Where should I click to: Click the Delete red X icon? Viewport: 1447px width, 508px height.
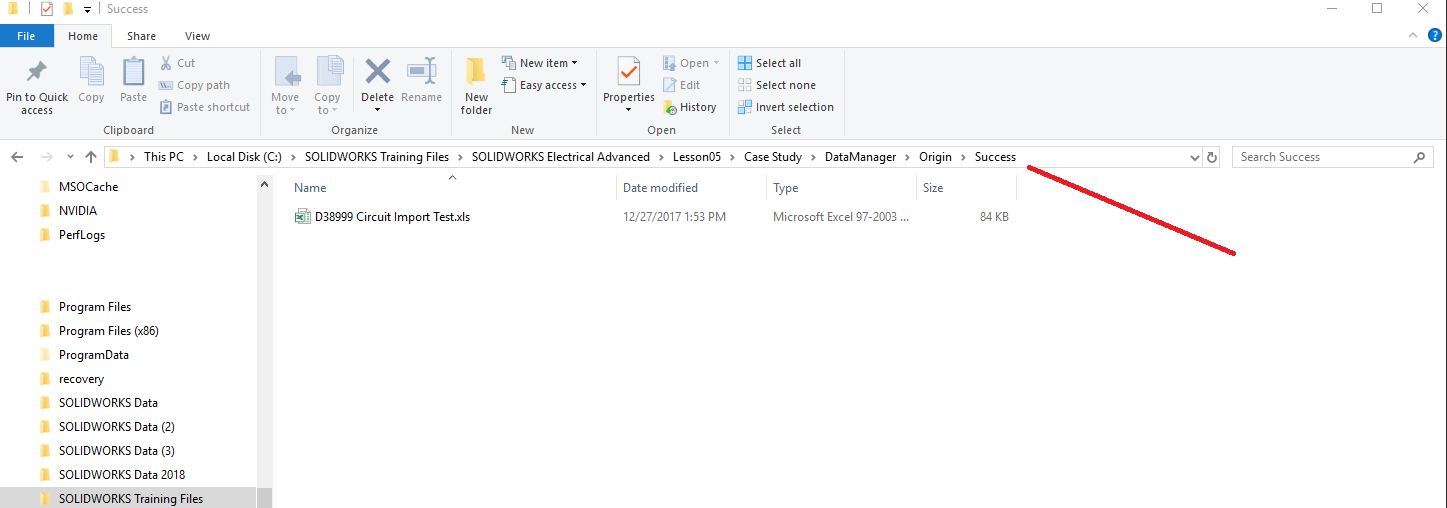(x=377, y=71)
